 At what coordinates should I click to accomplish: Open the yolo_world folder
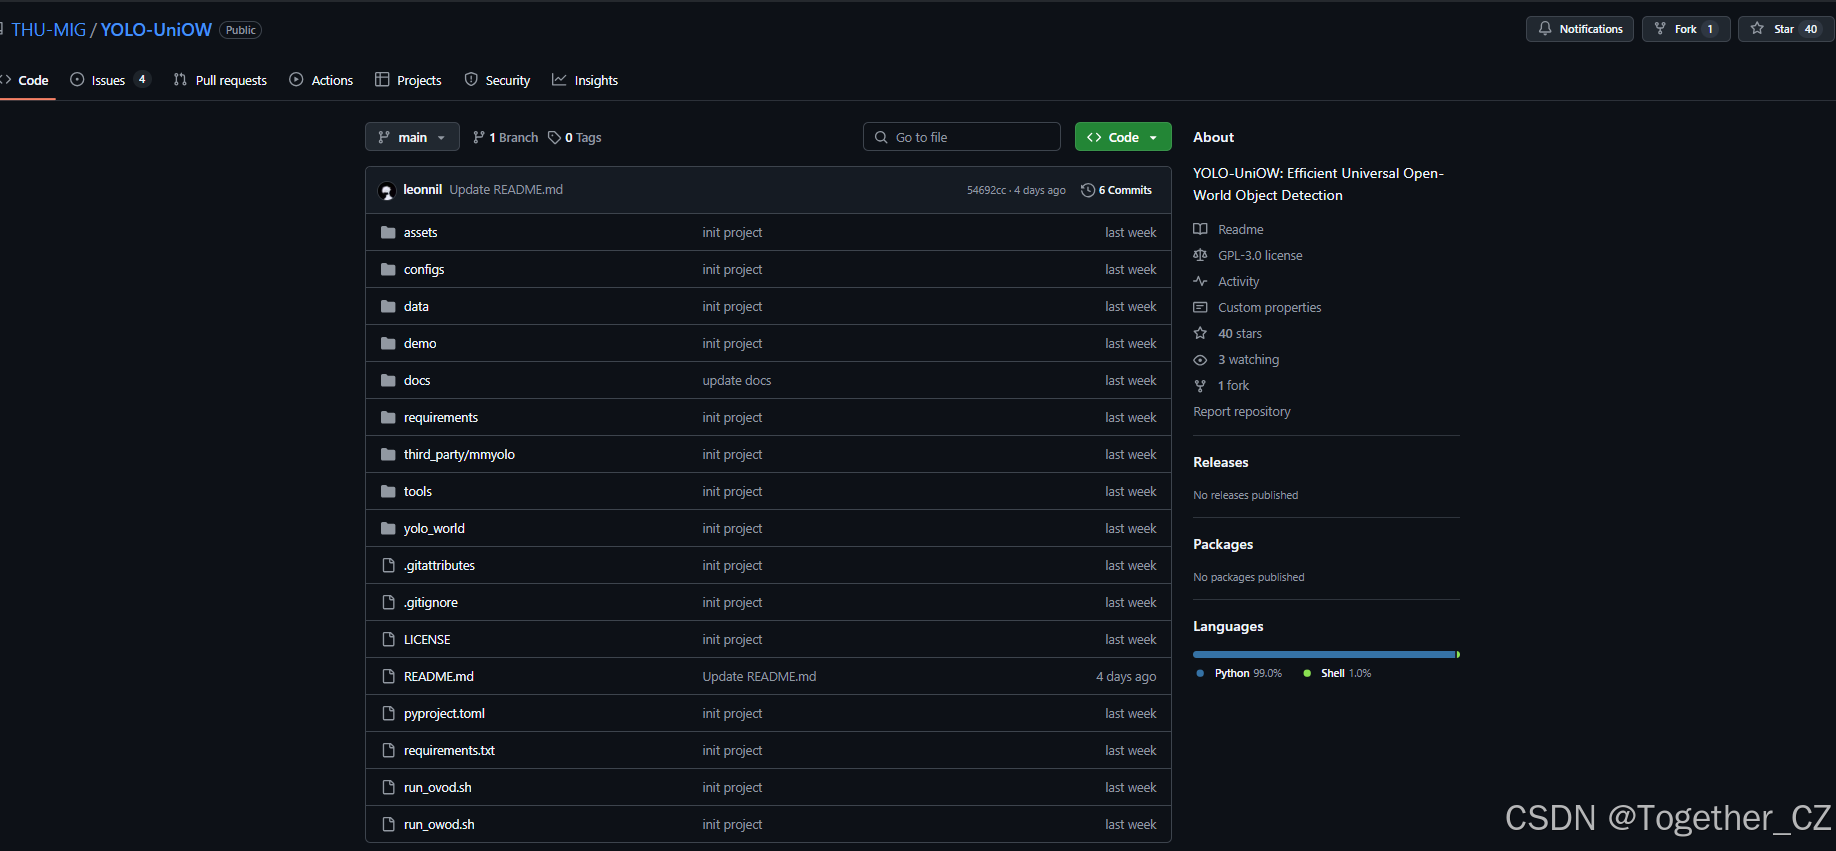click(x=434, y=528)
